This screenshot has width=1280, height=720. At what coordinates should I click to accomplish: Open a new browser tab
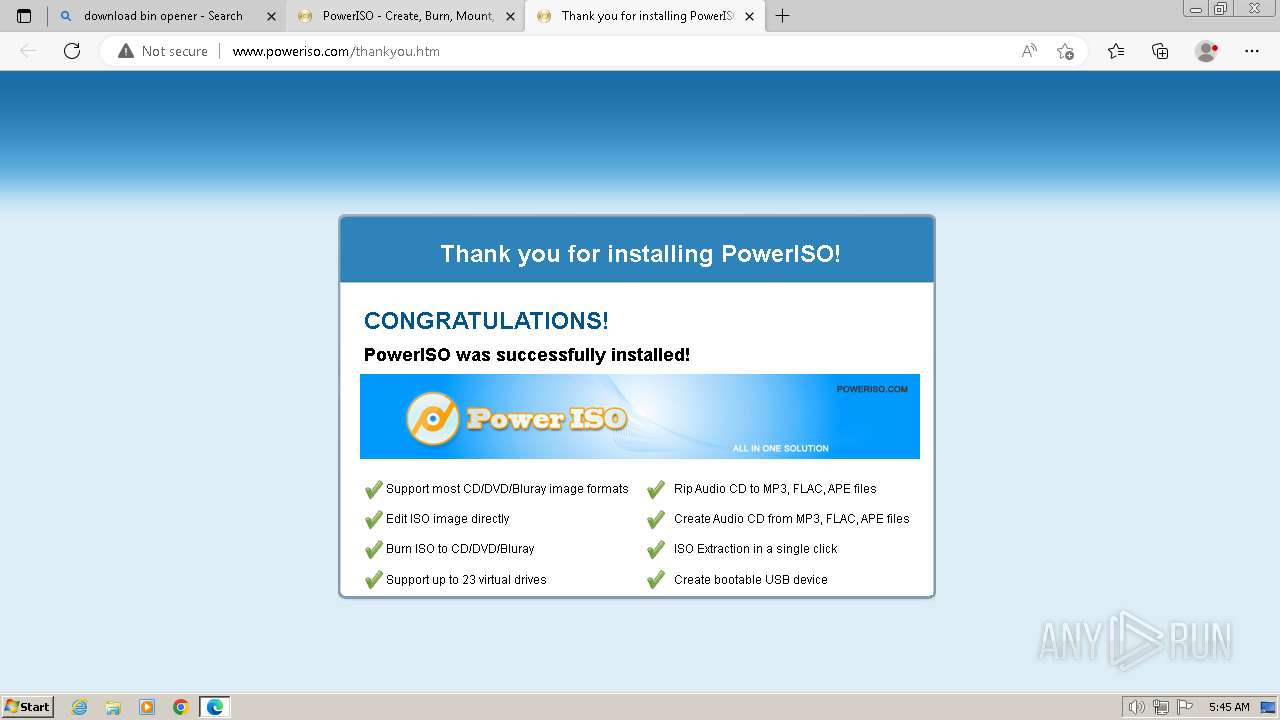(782, 16)
